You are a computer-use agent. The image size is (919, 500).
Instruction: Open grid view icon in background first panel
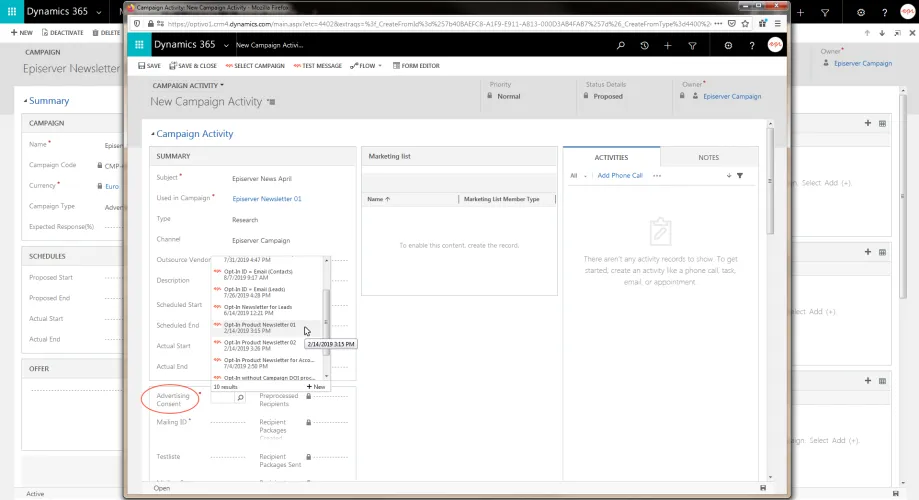882,123
